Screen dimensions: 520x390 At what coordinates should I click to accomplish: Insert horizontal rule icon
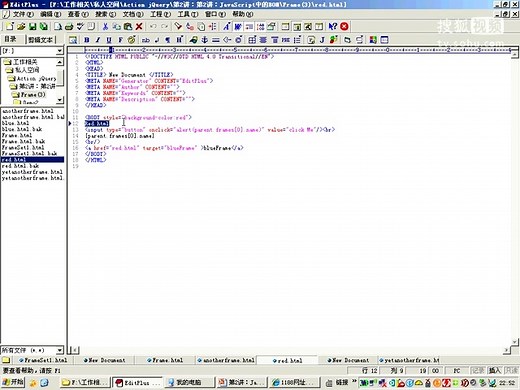216,40
